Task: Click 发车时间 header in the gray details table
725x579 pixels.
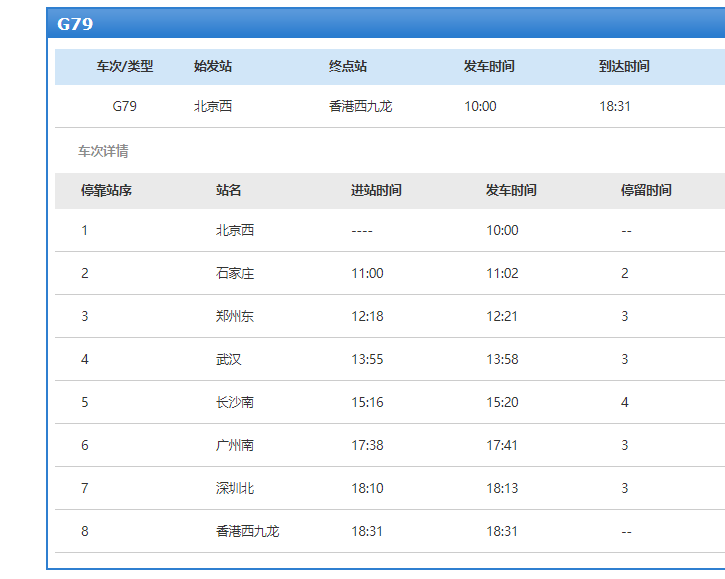Action: (x=511, y=190)
